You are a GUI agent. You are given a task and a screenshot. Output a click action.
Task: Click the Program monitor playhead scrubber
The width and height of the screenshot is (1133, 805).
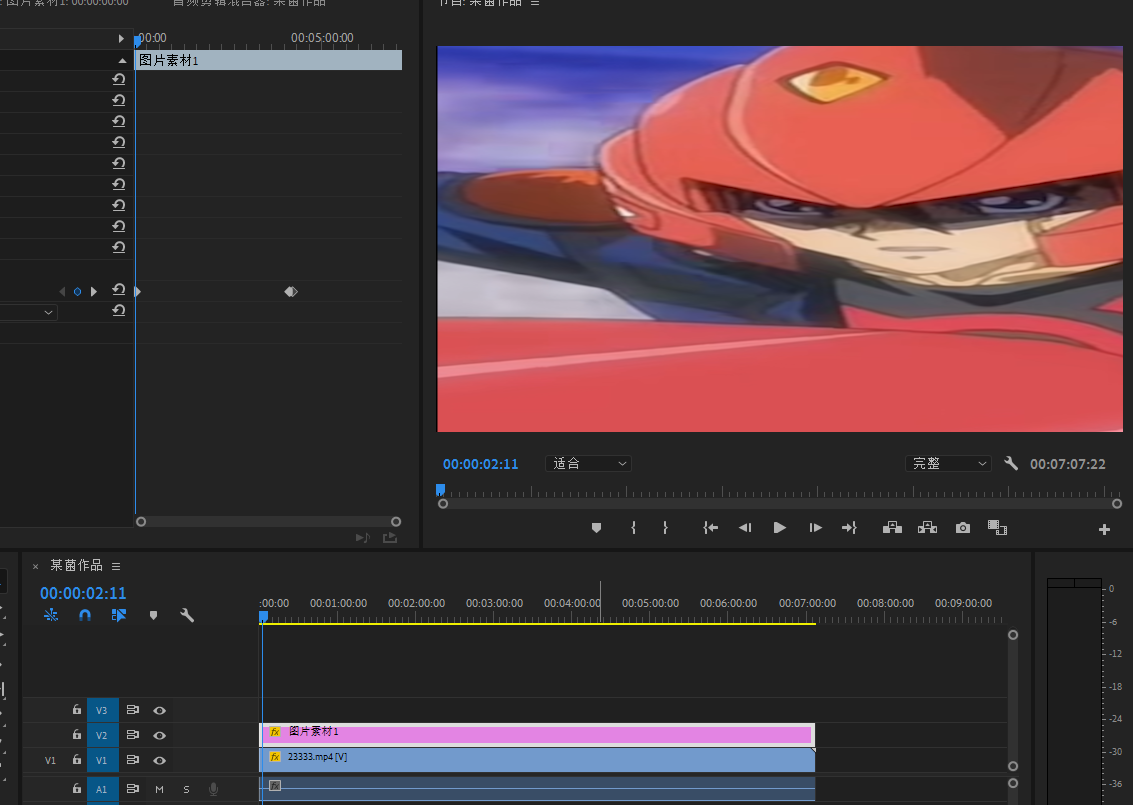pyautogui.click(x=440, y=490)
